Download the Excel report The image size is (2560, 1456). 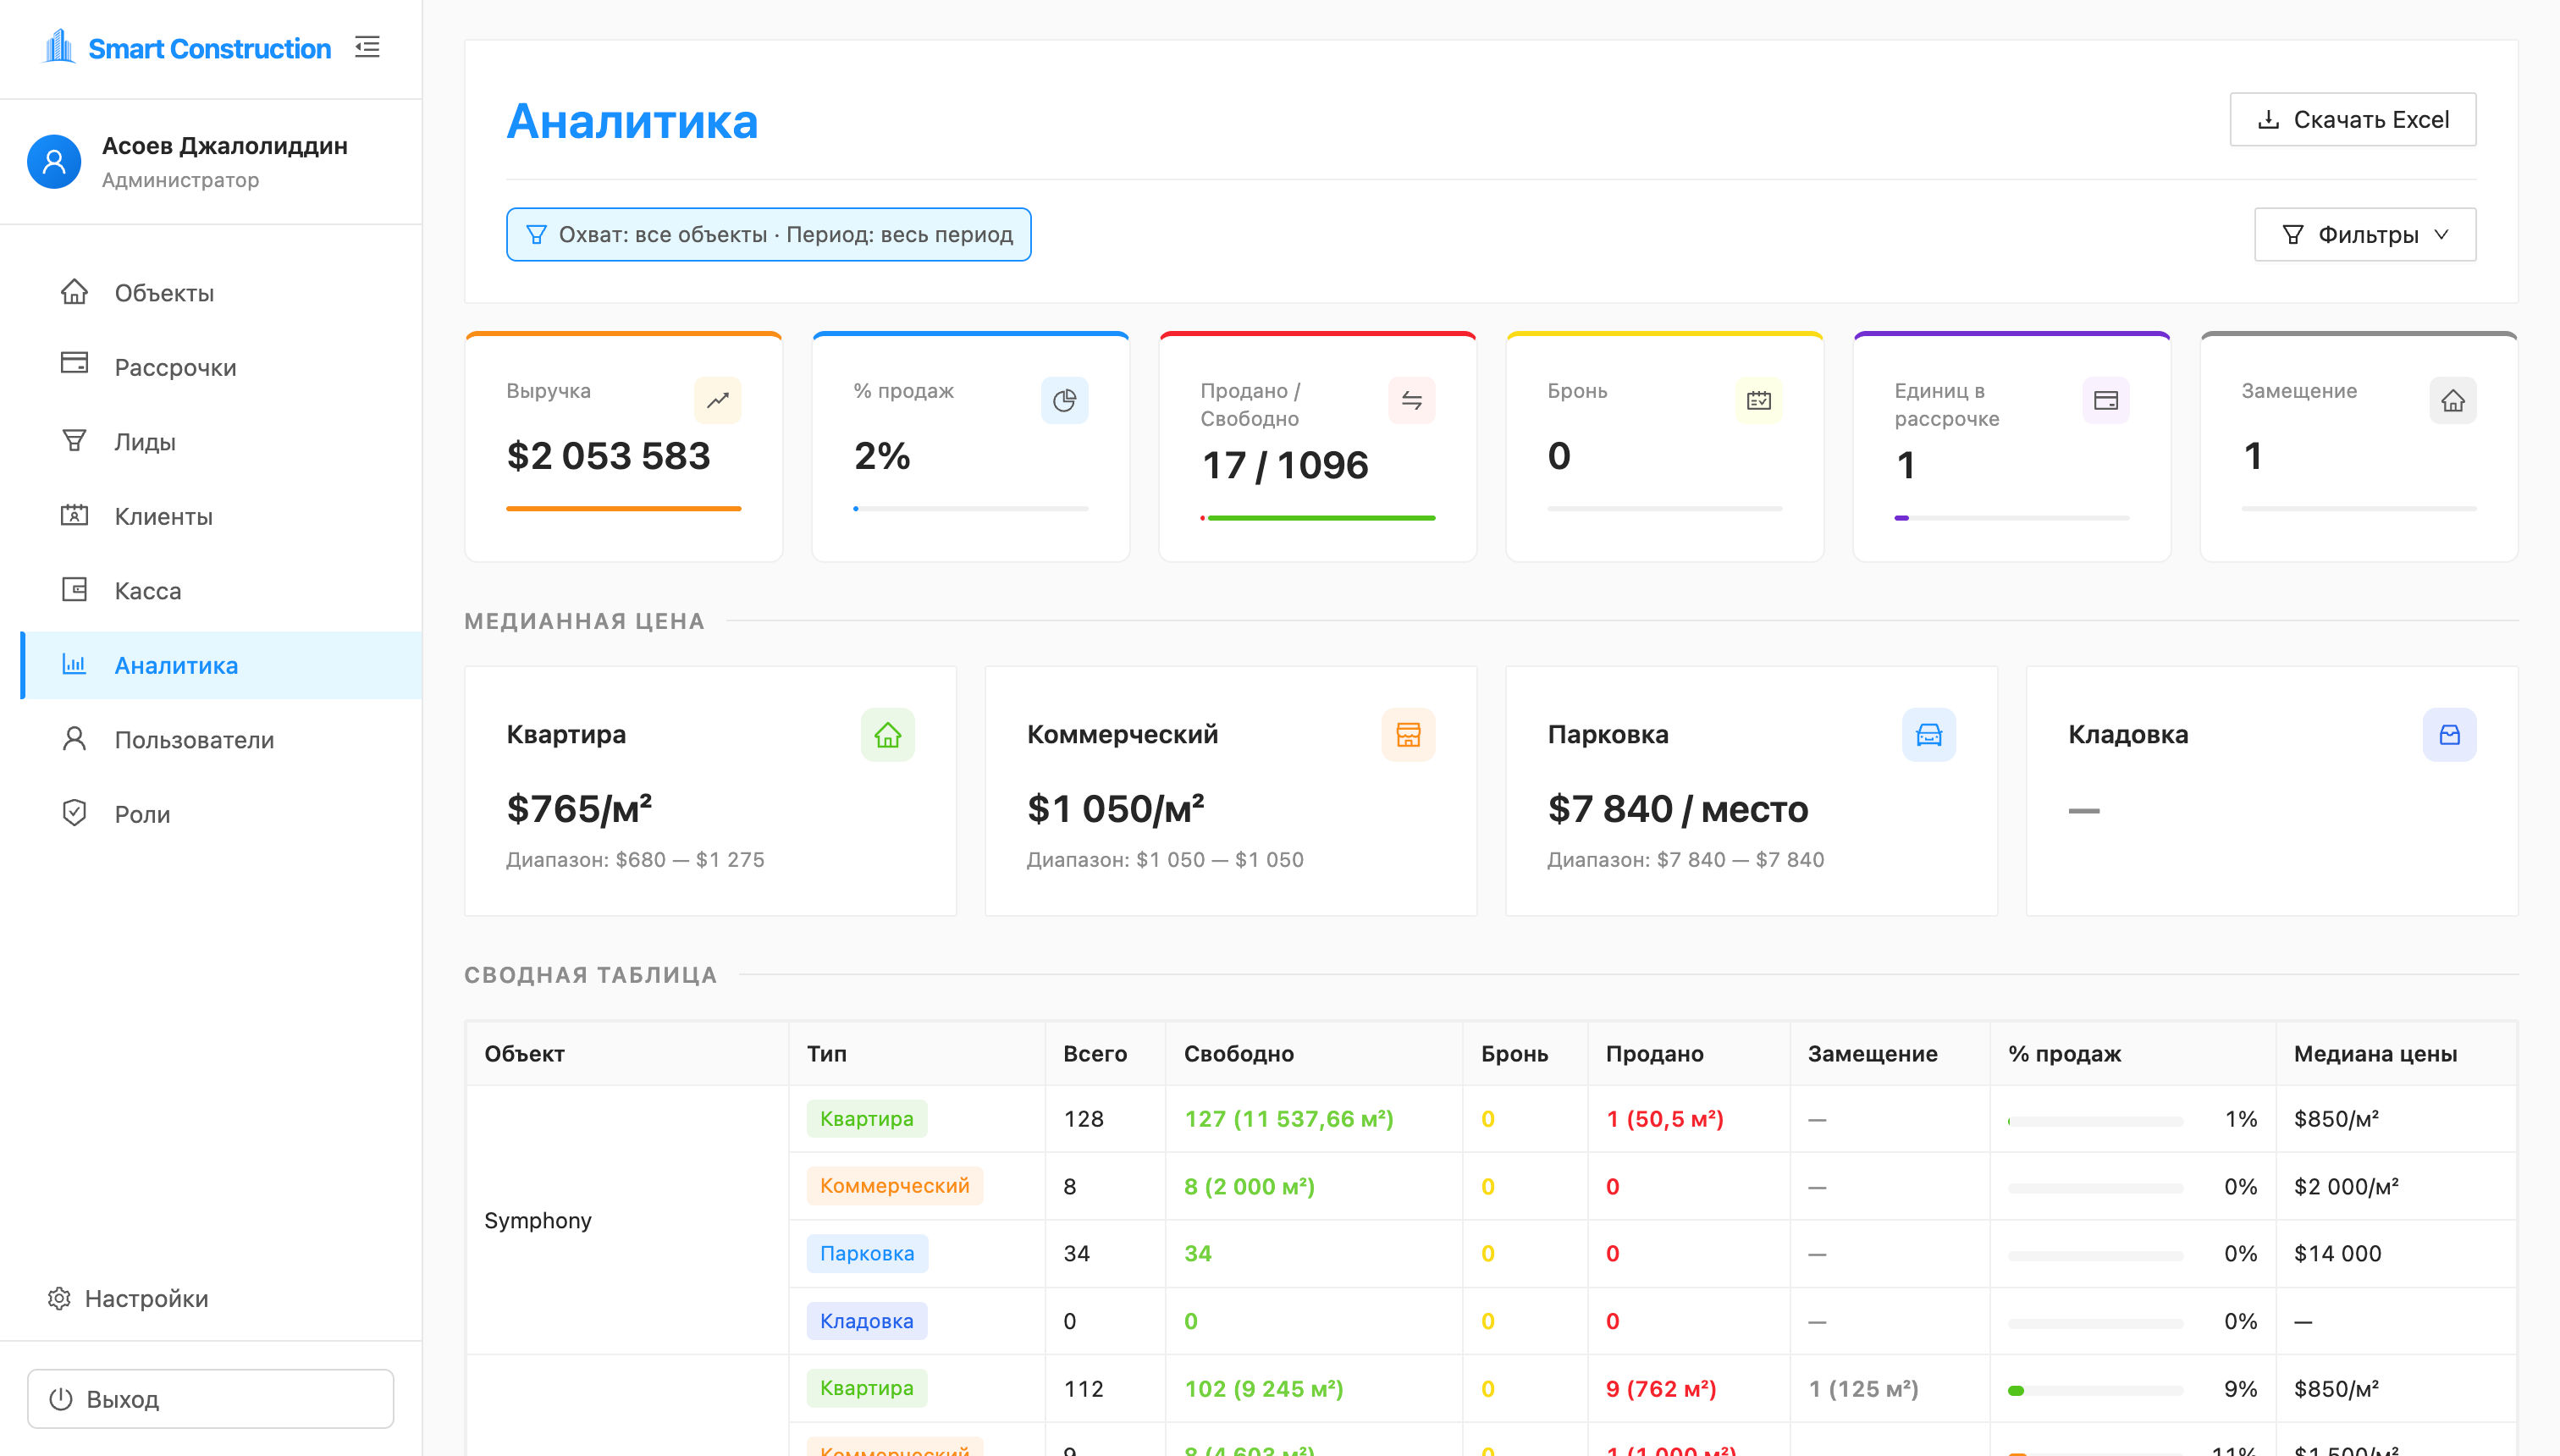(2352, 119)
